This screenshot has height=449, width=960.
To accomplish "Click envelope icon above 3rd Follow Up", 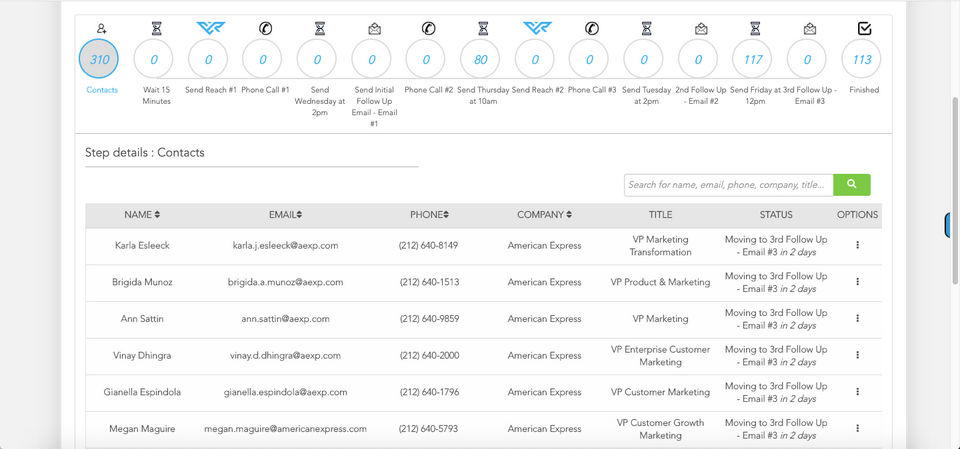I will (810, 28).
